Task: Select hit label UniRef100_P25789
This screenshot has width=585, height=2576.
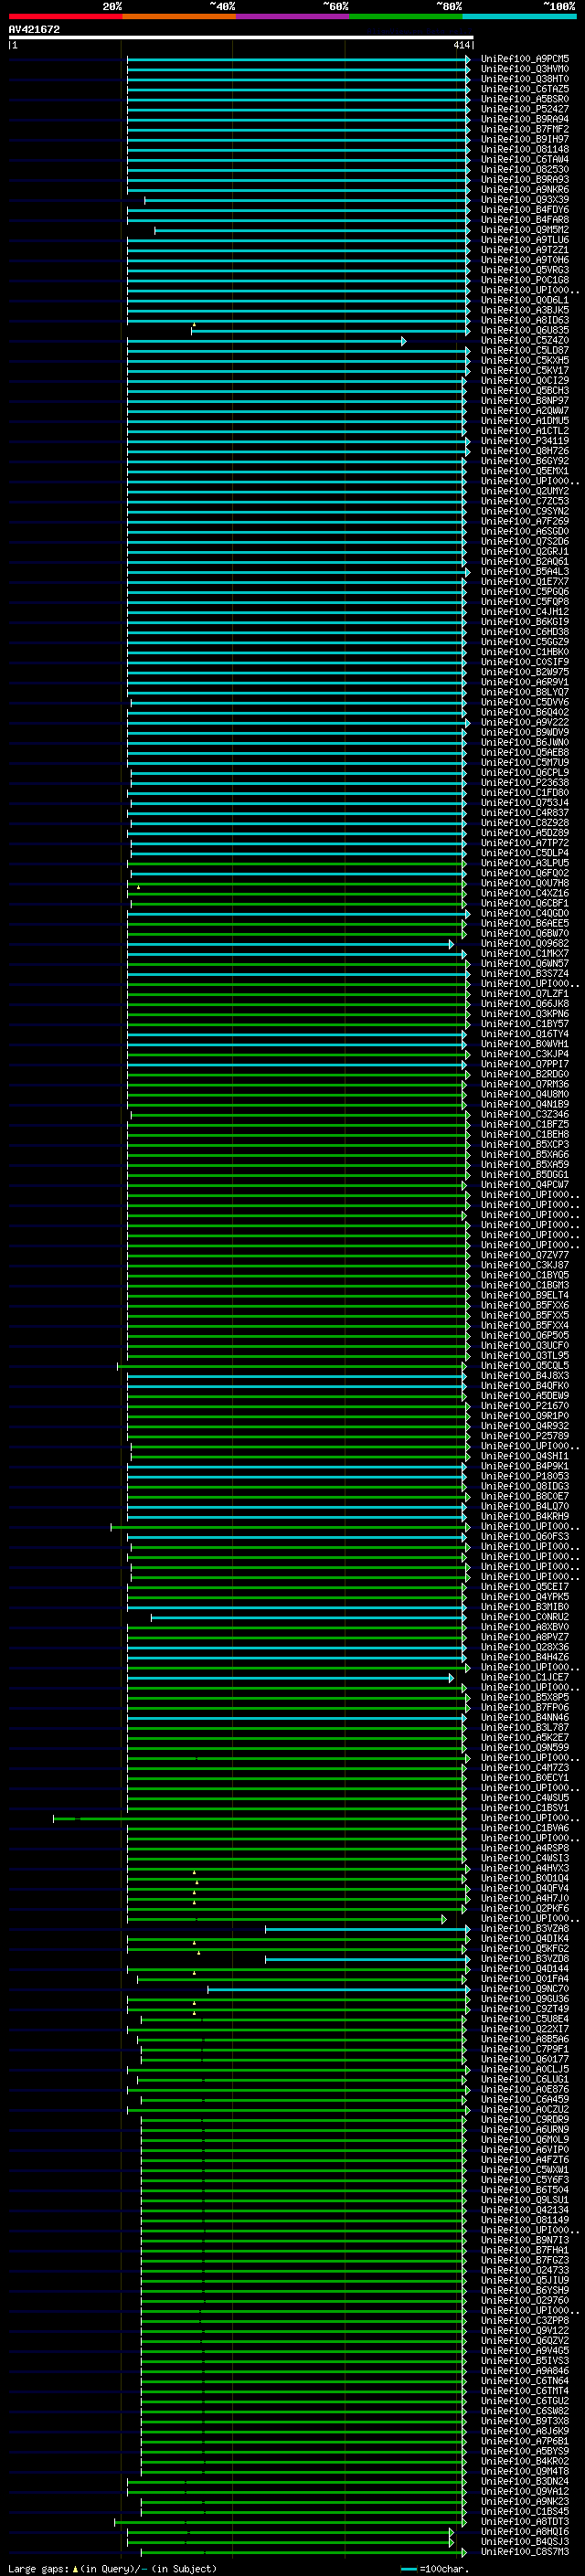Action: [x=525, y=1436]
